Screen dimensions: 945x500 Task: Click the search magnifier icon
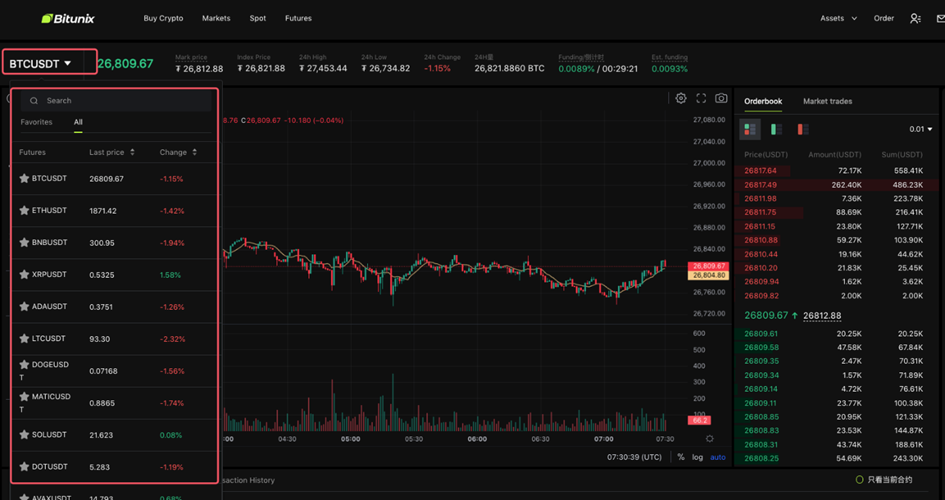[x=34, y=101]
